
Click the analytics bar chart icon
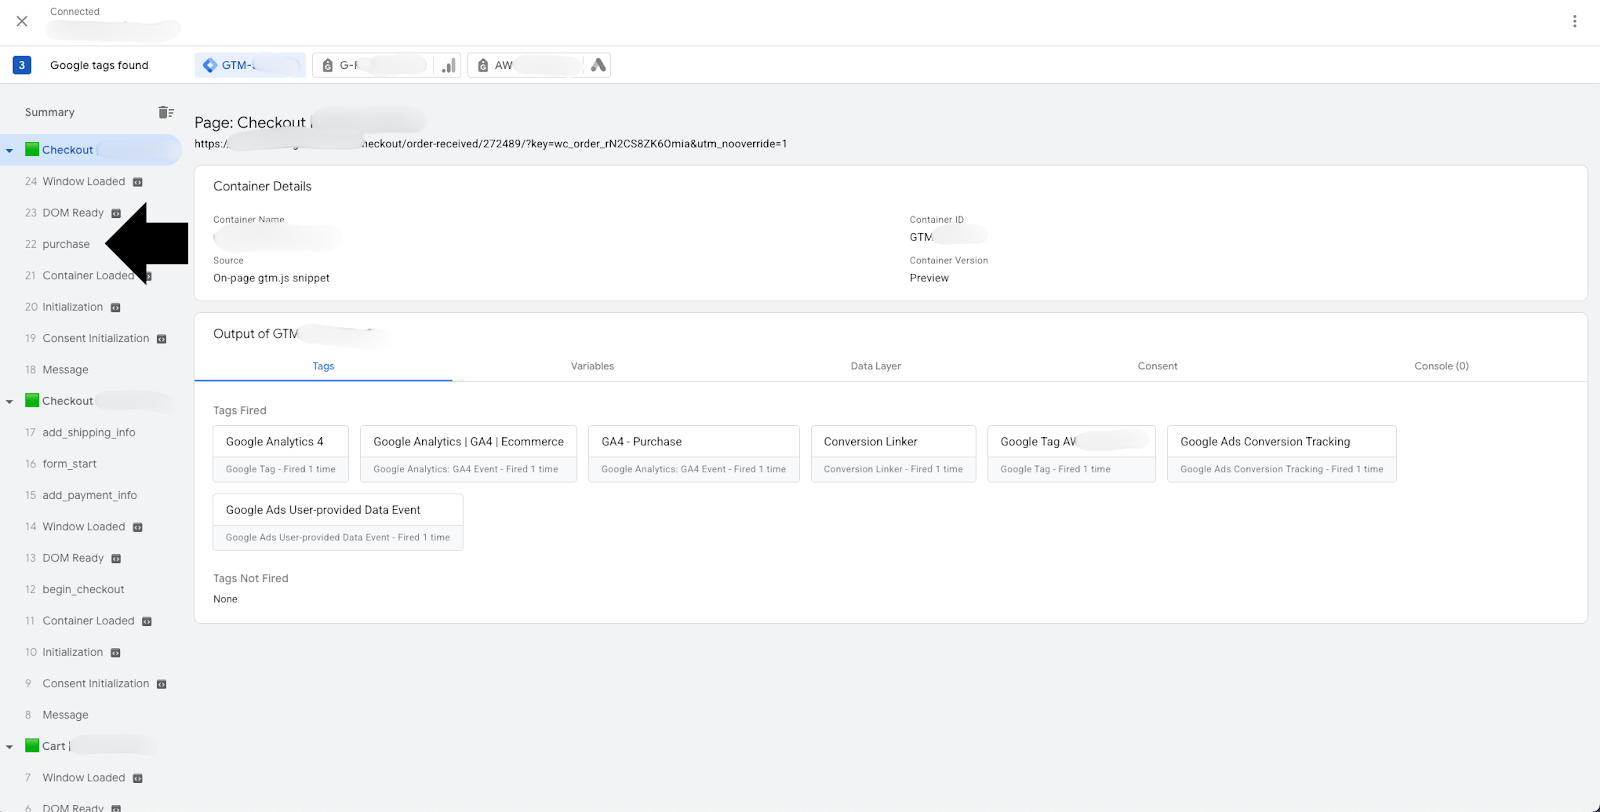[x=448, y=65]
